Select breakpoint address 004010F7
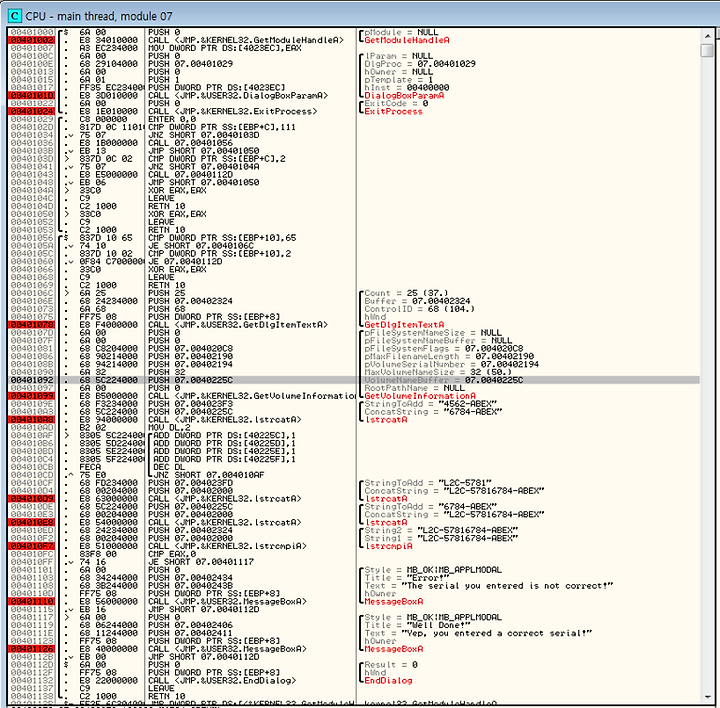 coord(32,546)
